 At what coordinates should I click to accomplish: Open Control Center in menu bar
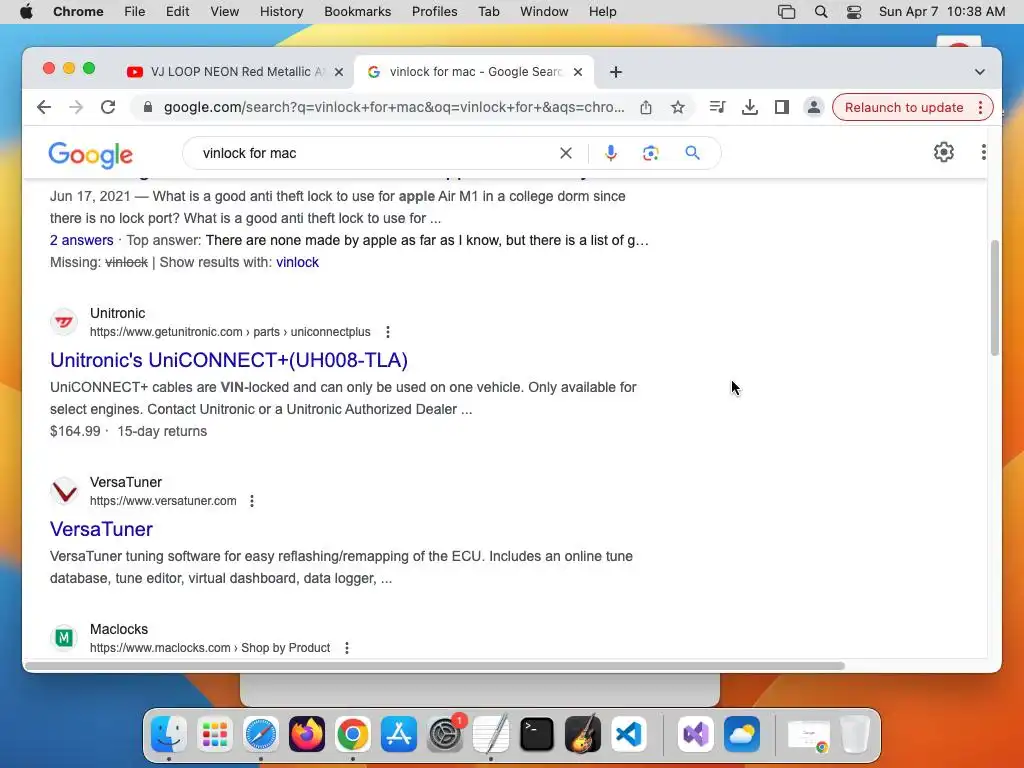coord(854,12)
